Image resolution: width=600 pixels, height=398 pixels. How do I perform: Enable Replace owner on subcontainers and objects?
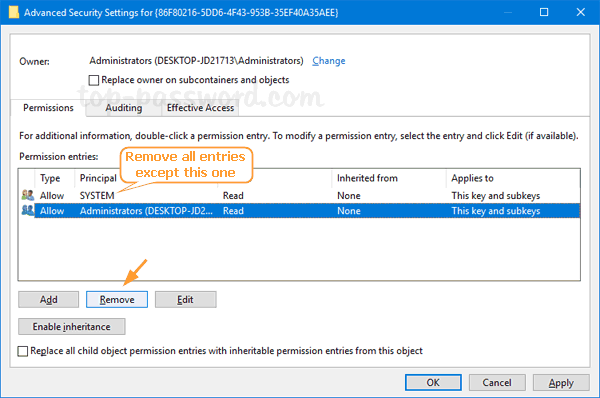pos(94,80)
